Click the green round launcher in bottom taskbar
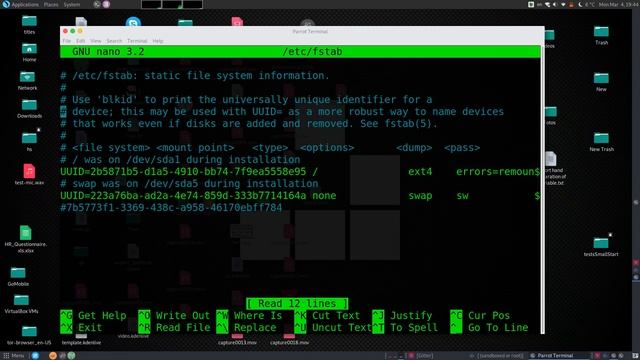 click(x=71, y=356)
